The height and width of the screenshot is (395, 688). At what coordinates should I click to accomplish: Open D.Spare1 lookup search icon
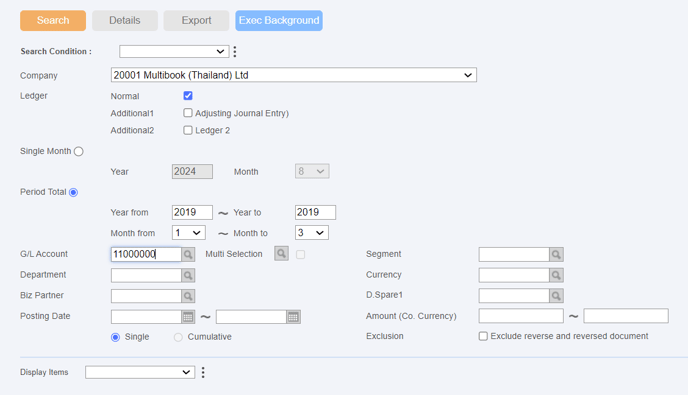tap(556, 296)
